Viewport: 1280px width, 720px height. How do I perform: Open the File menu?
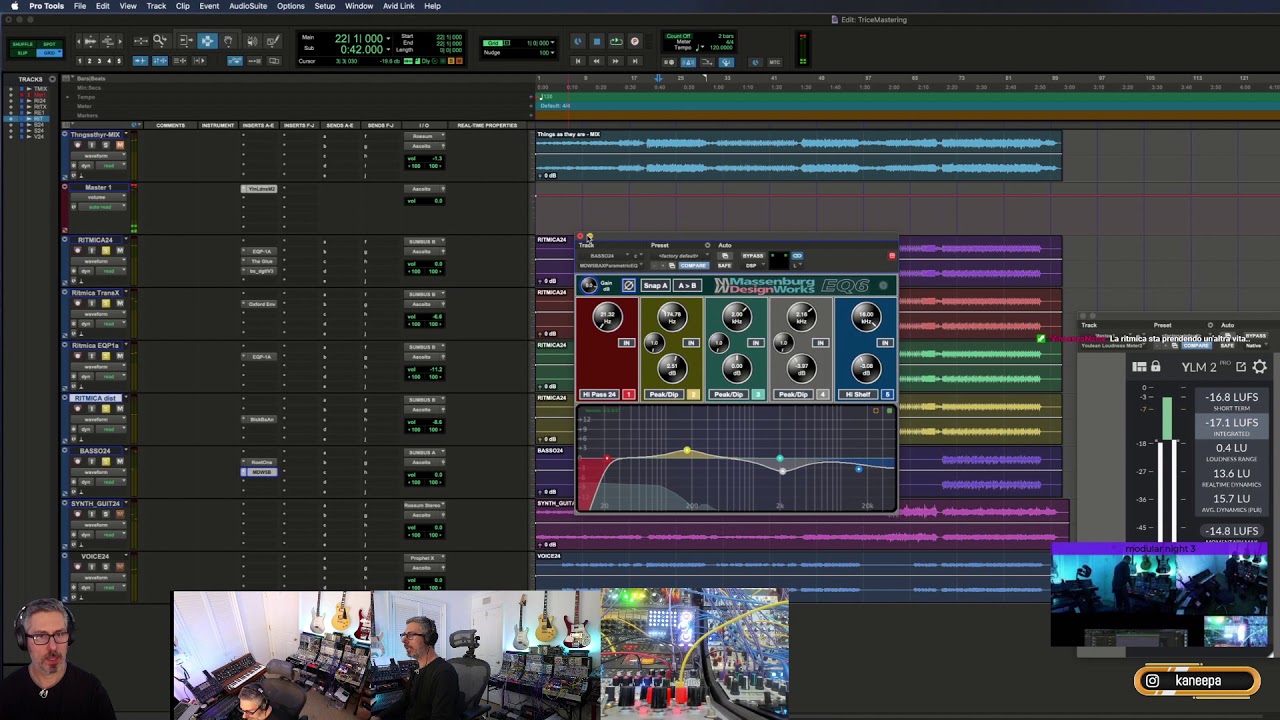pos(79,6)
